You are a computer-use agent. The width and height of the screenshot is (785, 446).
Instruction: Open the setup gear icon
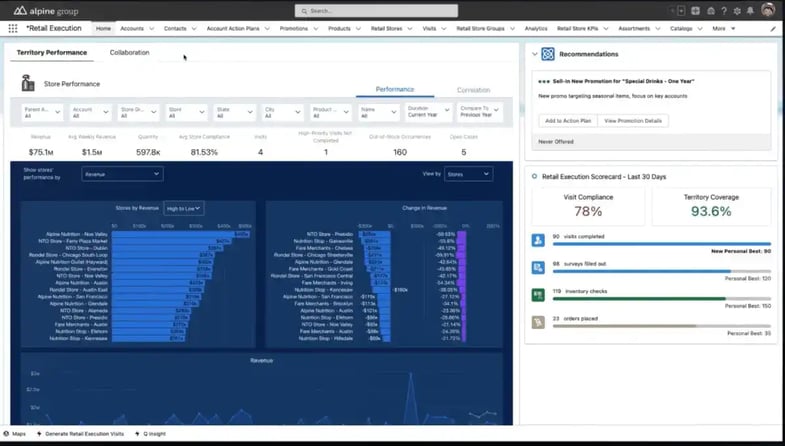click(x=737, y=11)
